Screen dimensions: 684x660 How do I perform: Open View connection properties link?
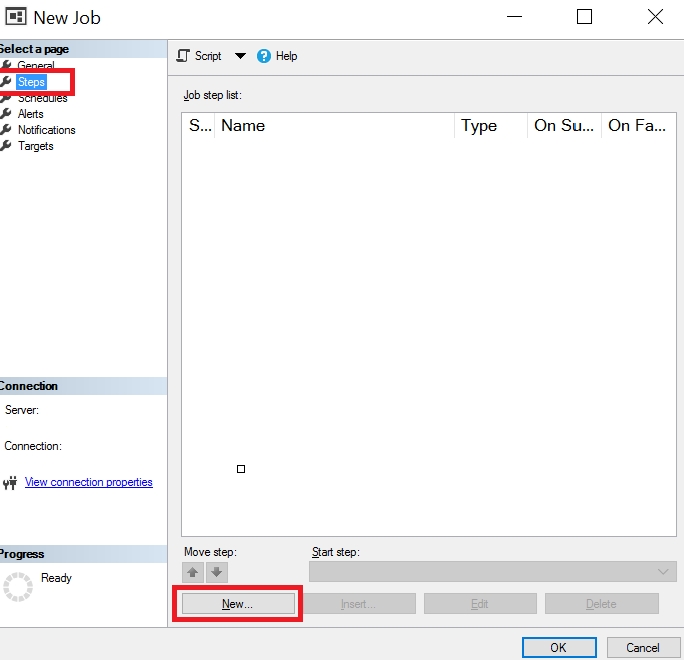coord(89,482)
